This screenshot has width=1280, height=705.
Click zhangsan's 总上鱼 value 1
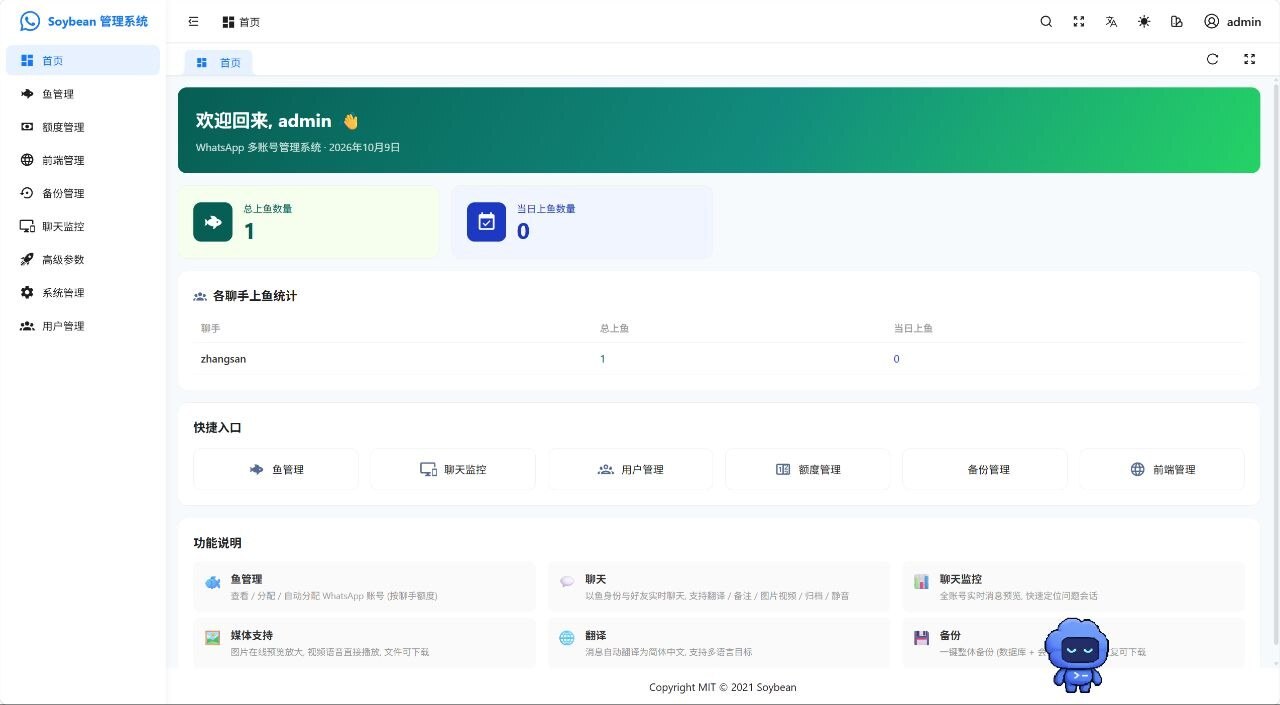pos(603,359)
